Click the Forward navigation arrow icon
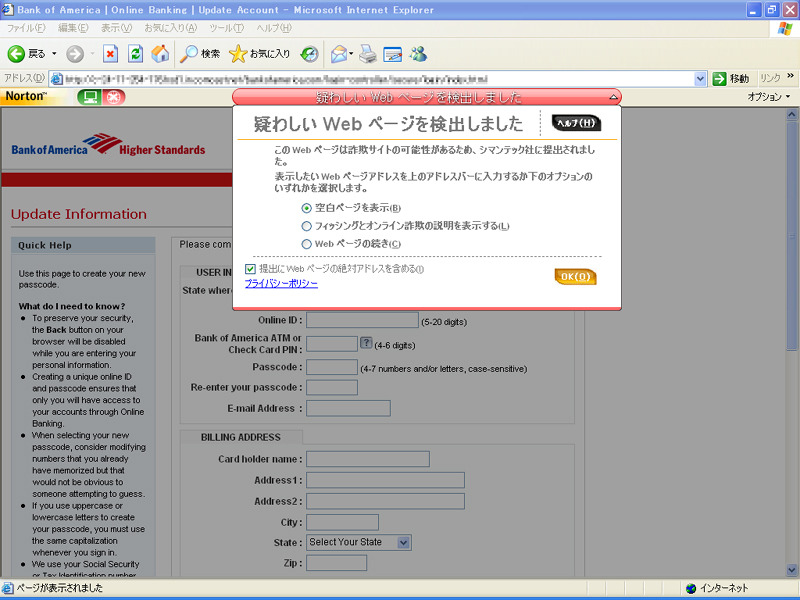The height and width of the screenshot is (600, 800). tap(75, 54)
